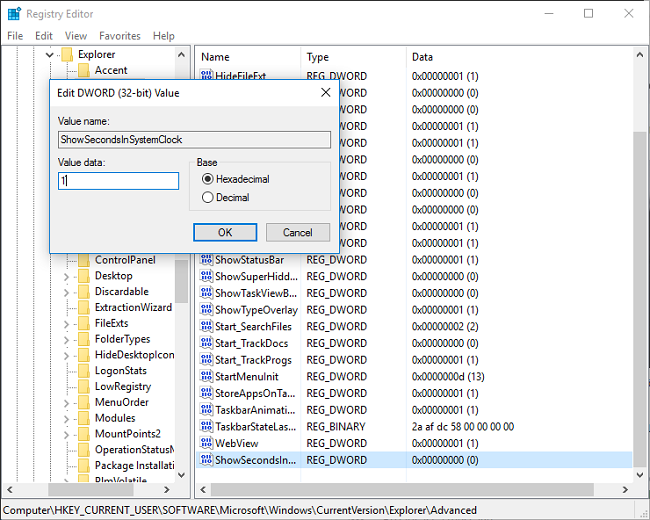
Task: Click the ControlPanel folder icon in tree
Action: (x=83, y=260)
